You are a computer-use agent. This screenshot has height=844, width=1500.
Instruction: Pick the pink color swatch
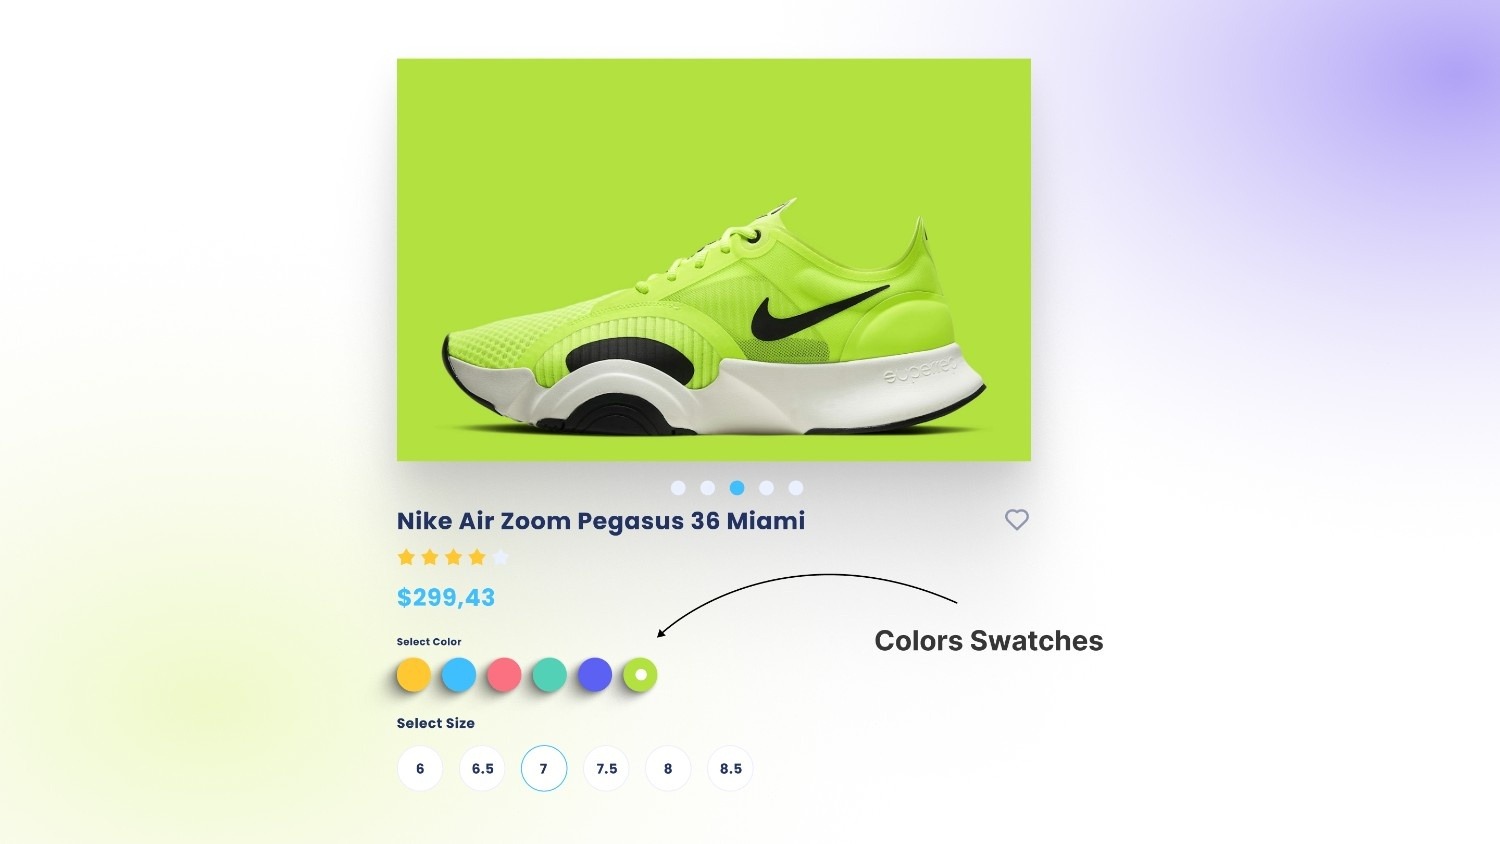(x=504, y=675)
